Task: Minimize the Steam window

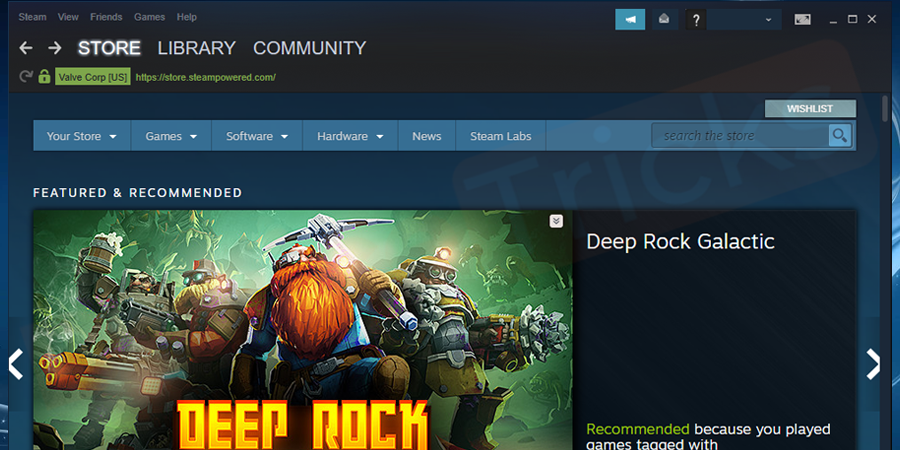Action: click(833, 20)
